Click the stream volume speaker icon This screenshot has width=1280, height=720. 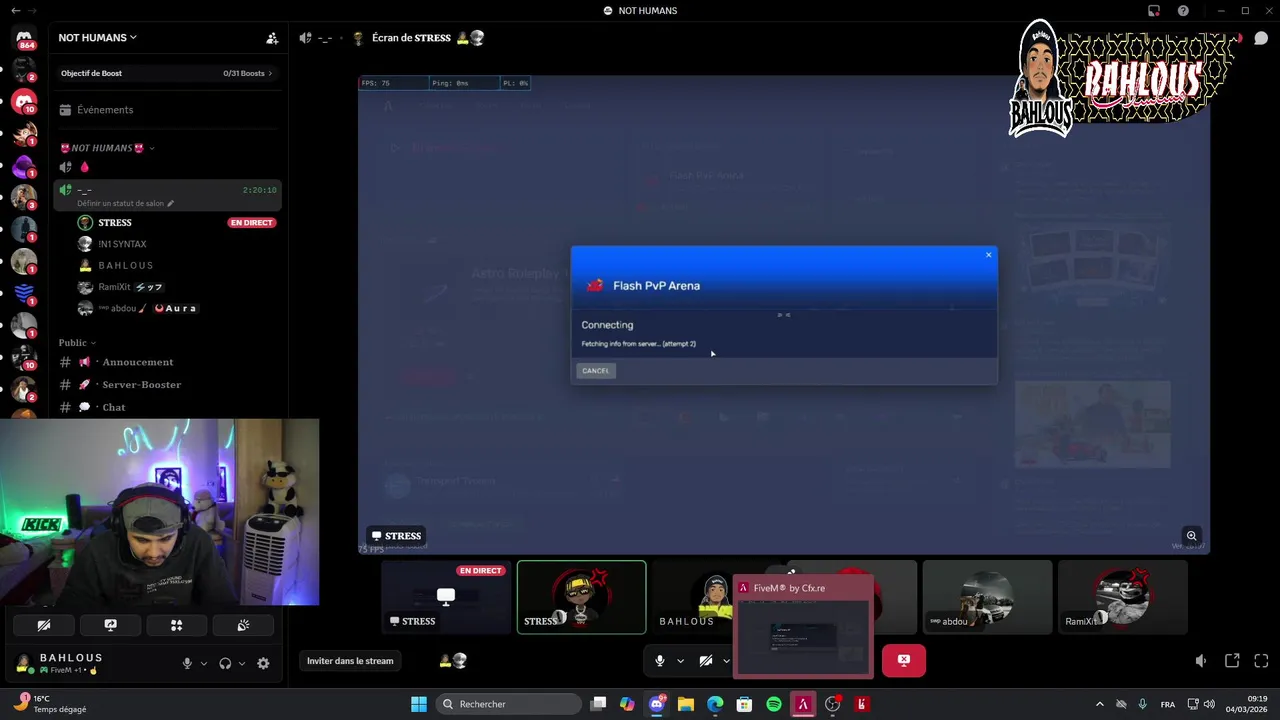[x=1201, y=661]
